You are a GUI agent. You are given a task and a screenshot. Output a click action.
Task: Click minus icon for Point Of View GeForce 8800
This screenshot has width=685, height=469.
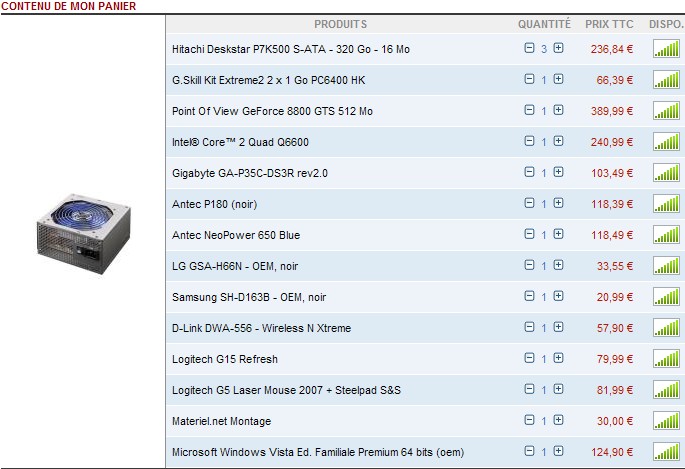click(529, 110)
